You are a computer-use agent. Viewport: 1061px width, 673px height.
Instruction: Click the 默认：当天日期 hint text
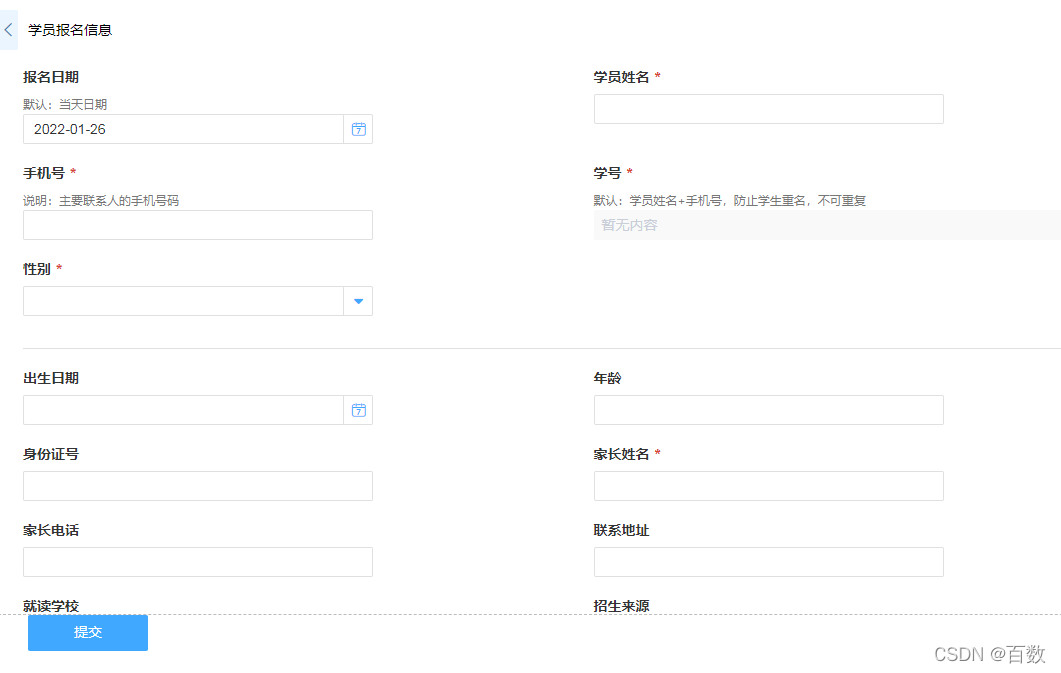(65, 104)
